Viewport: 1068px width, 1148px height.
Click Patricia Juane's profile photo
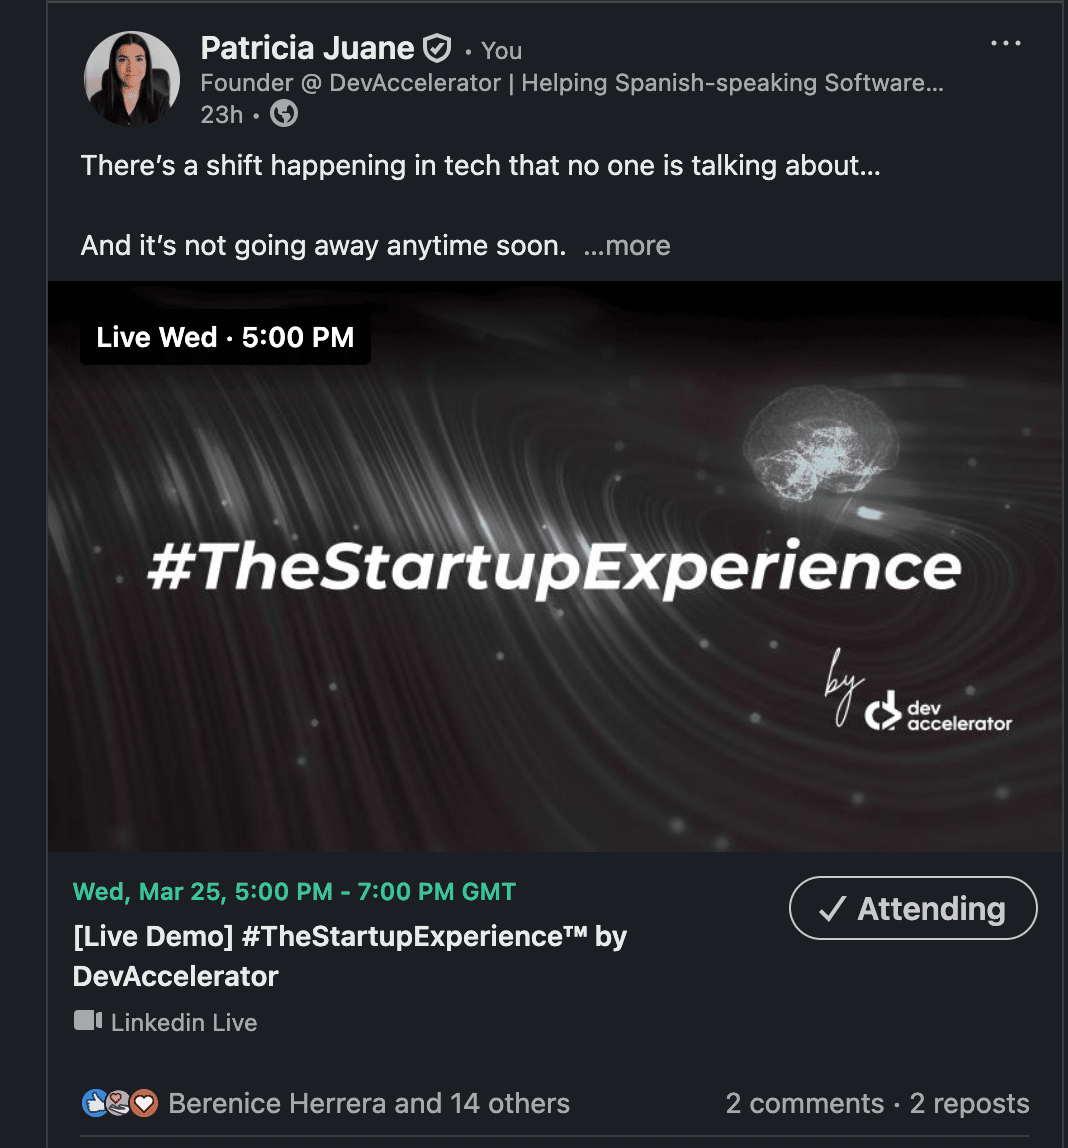(132, 79)
